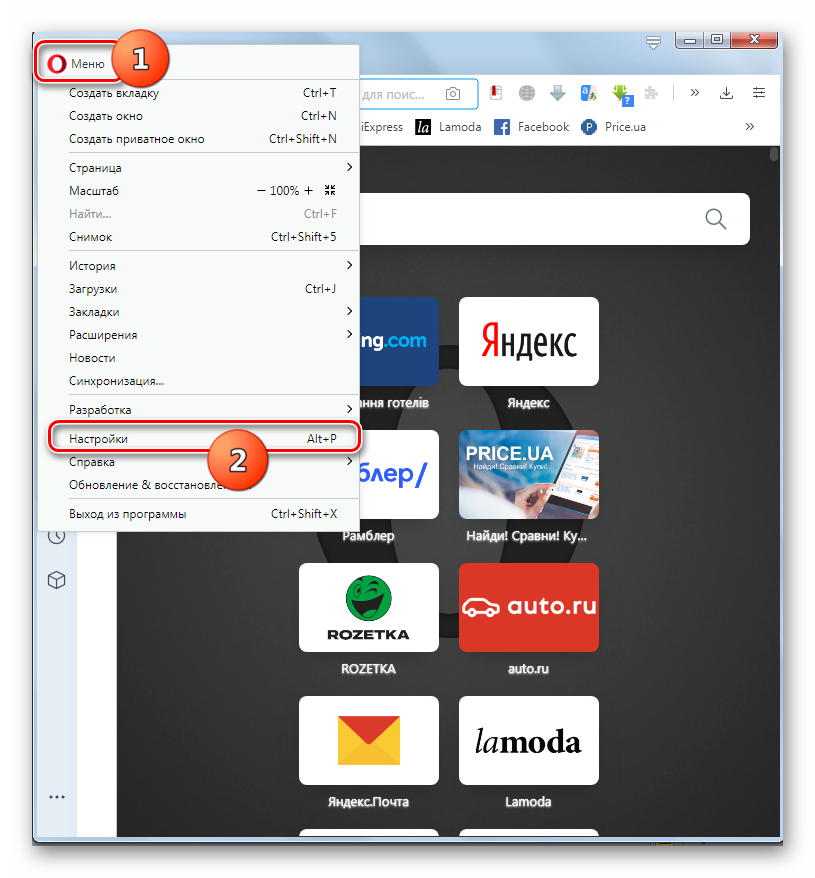The width and height of the screenshot is (815, 878).
Task: Expand the Расширения submenu arrow
Action: 349,334
